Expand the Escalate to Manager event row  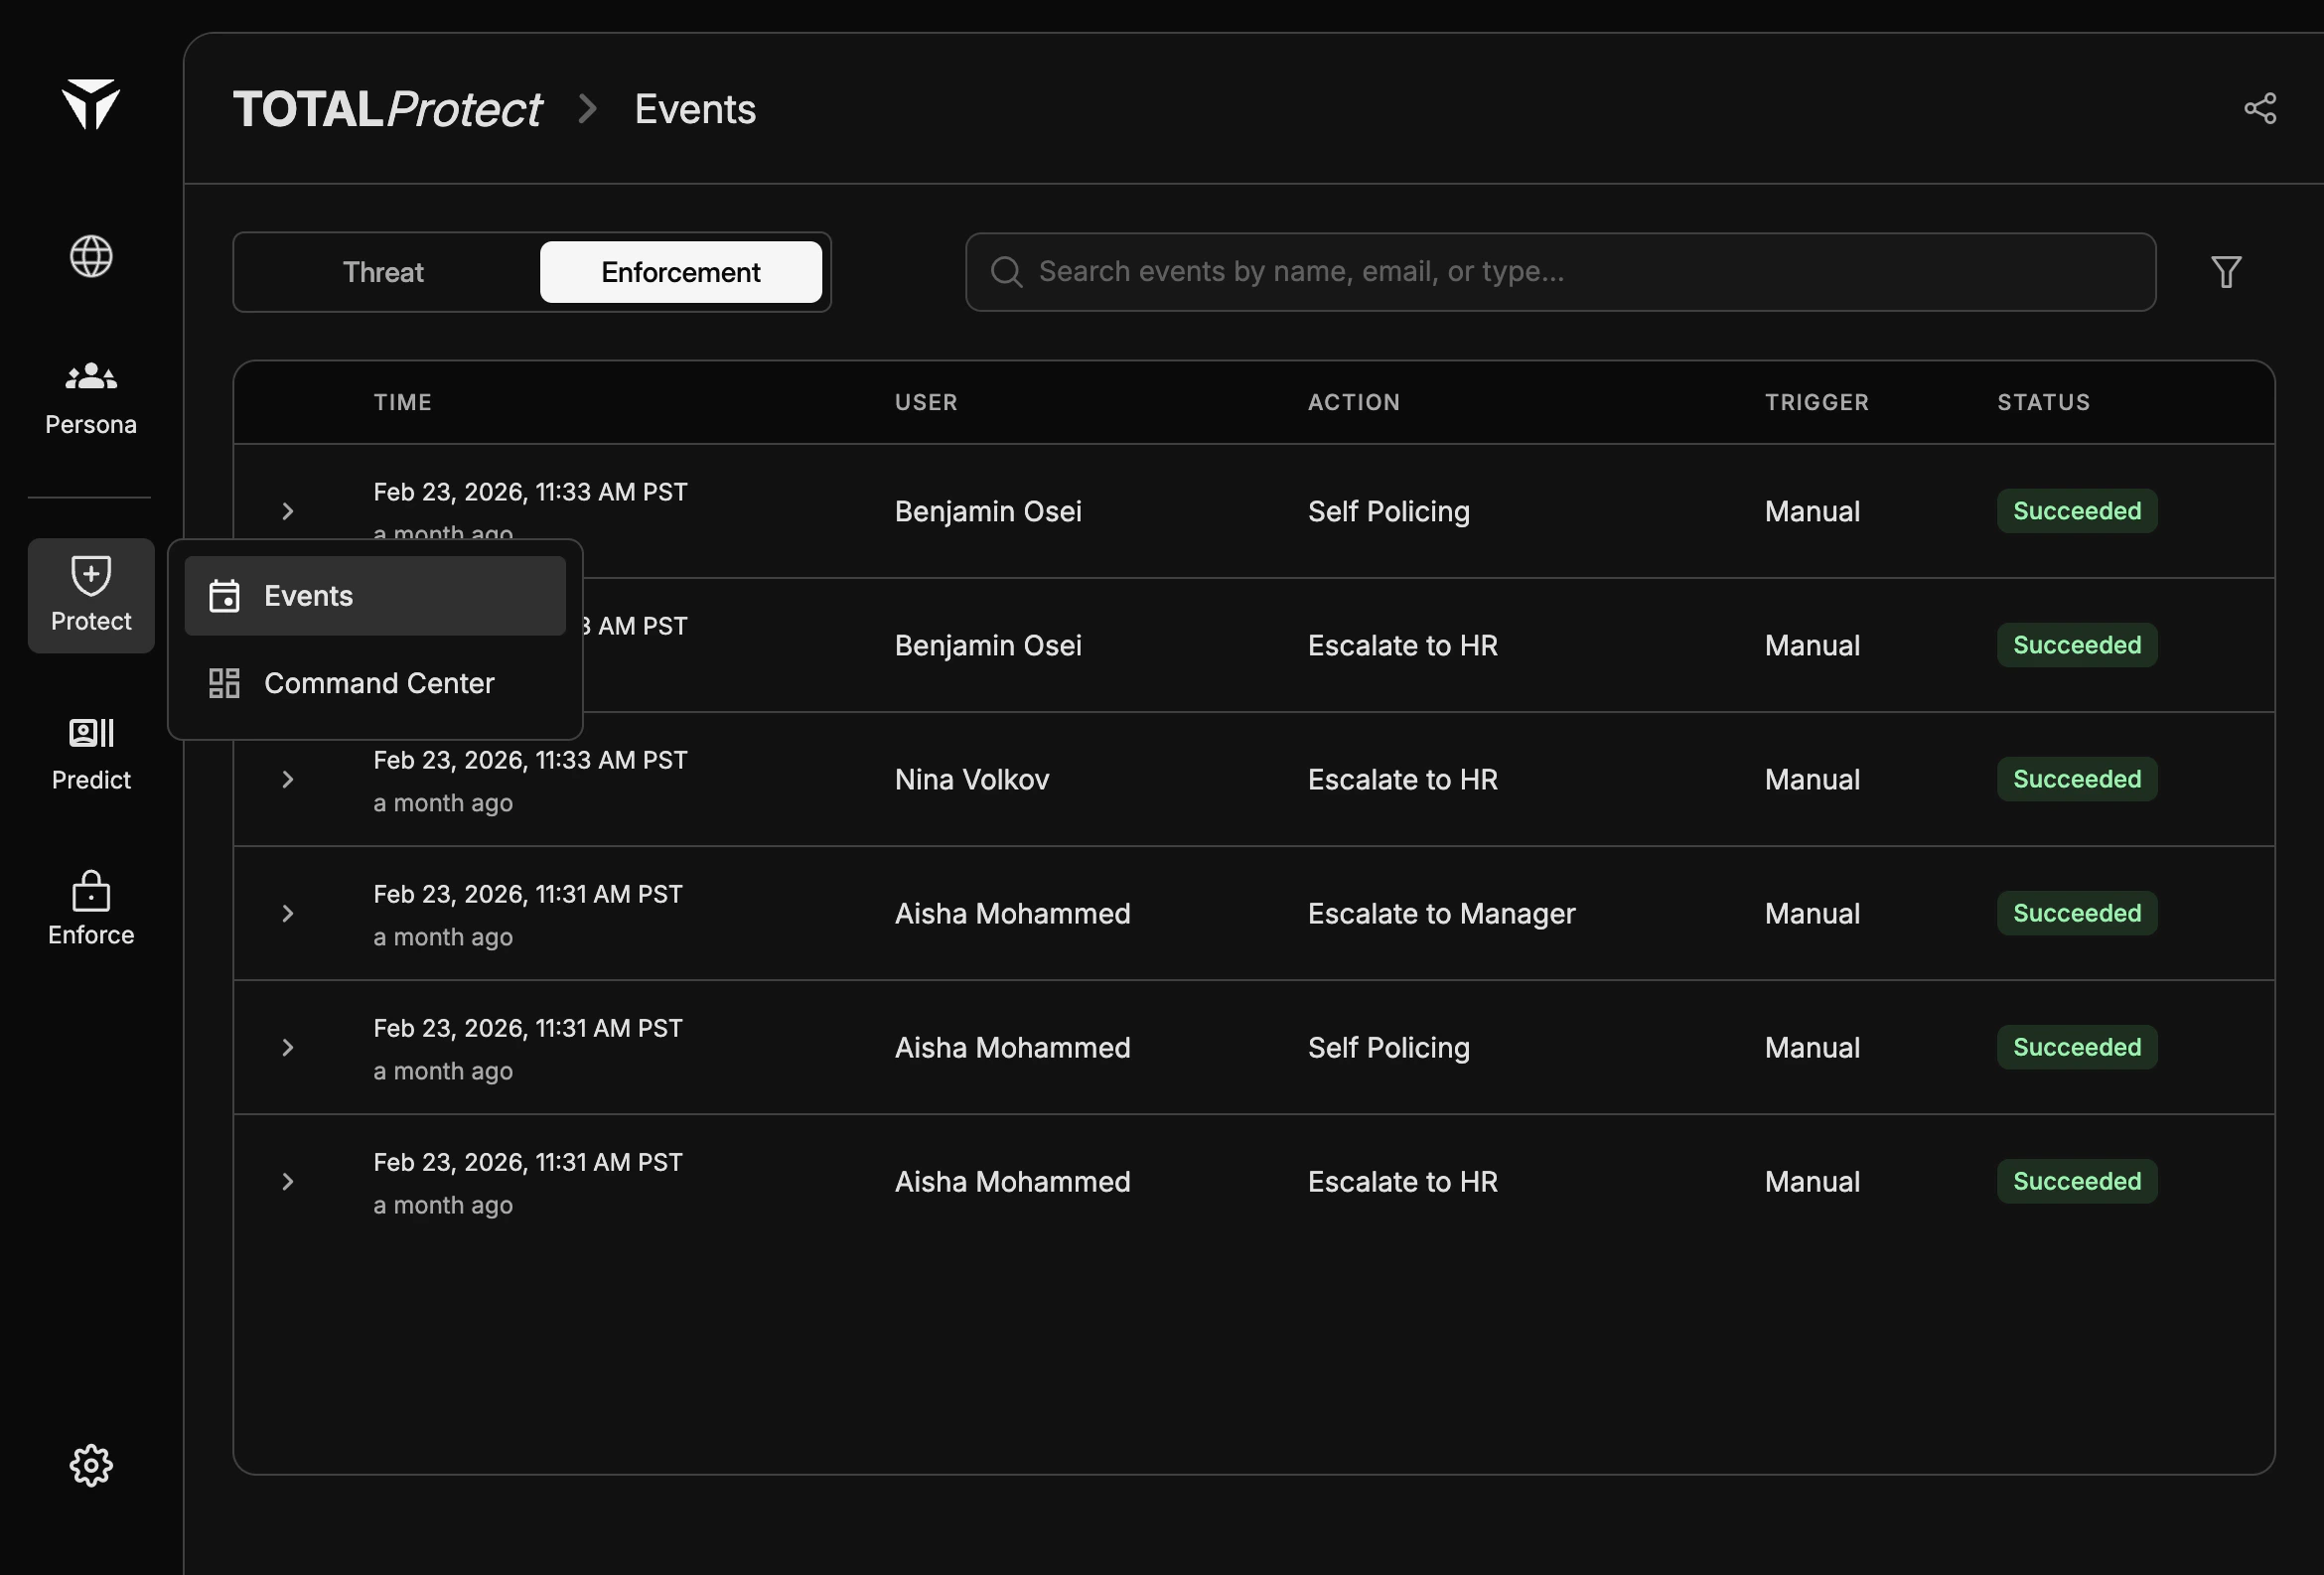tap(288, 913)
